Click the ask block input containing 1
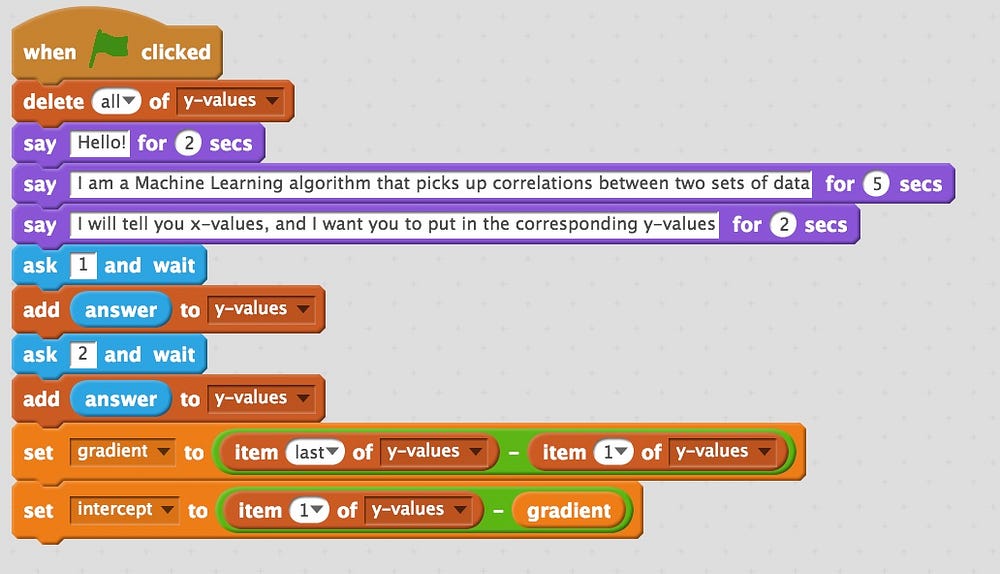1000x574 pixels. 84,265
